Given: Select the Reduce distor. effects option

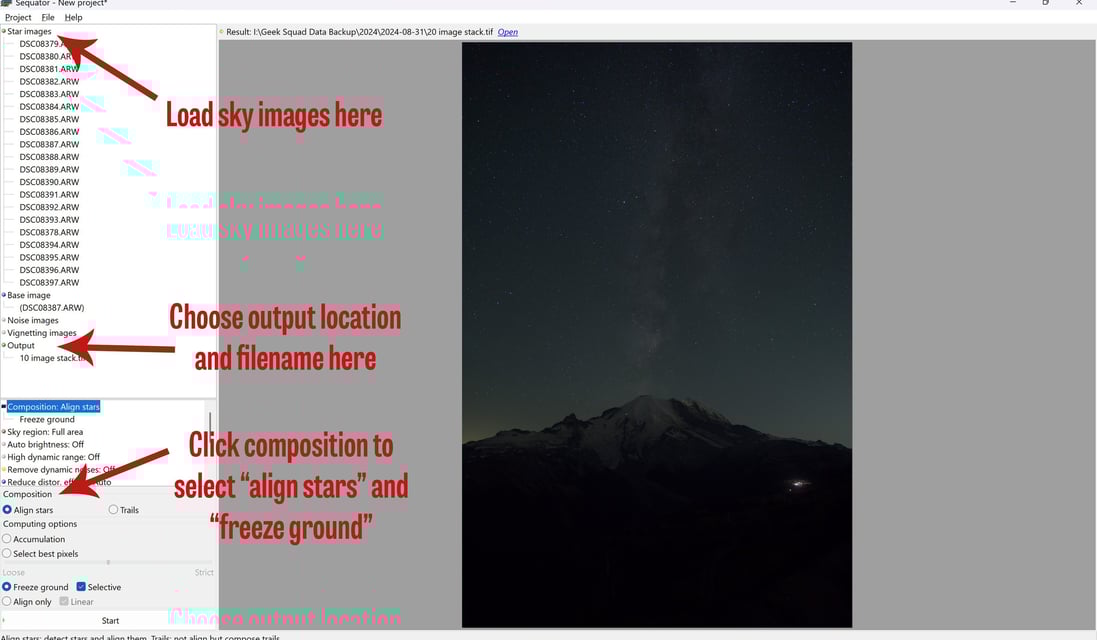Looking at the screenshot, I should [x=59, y=483].
